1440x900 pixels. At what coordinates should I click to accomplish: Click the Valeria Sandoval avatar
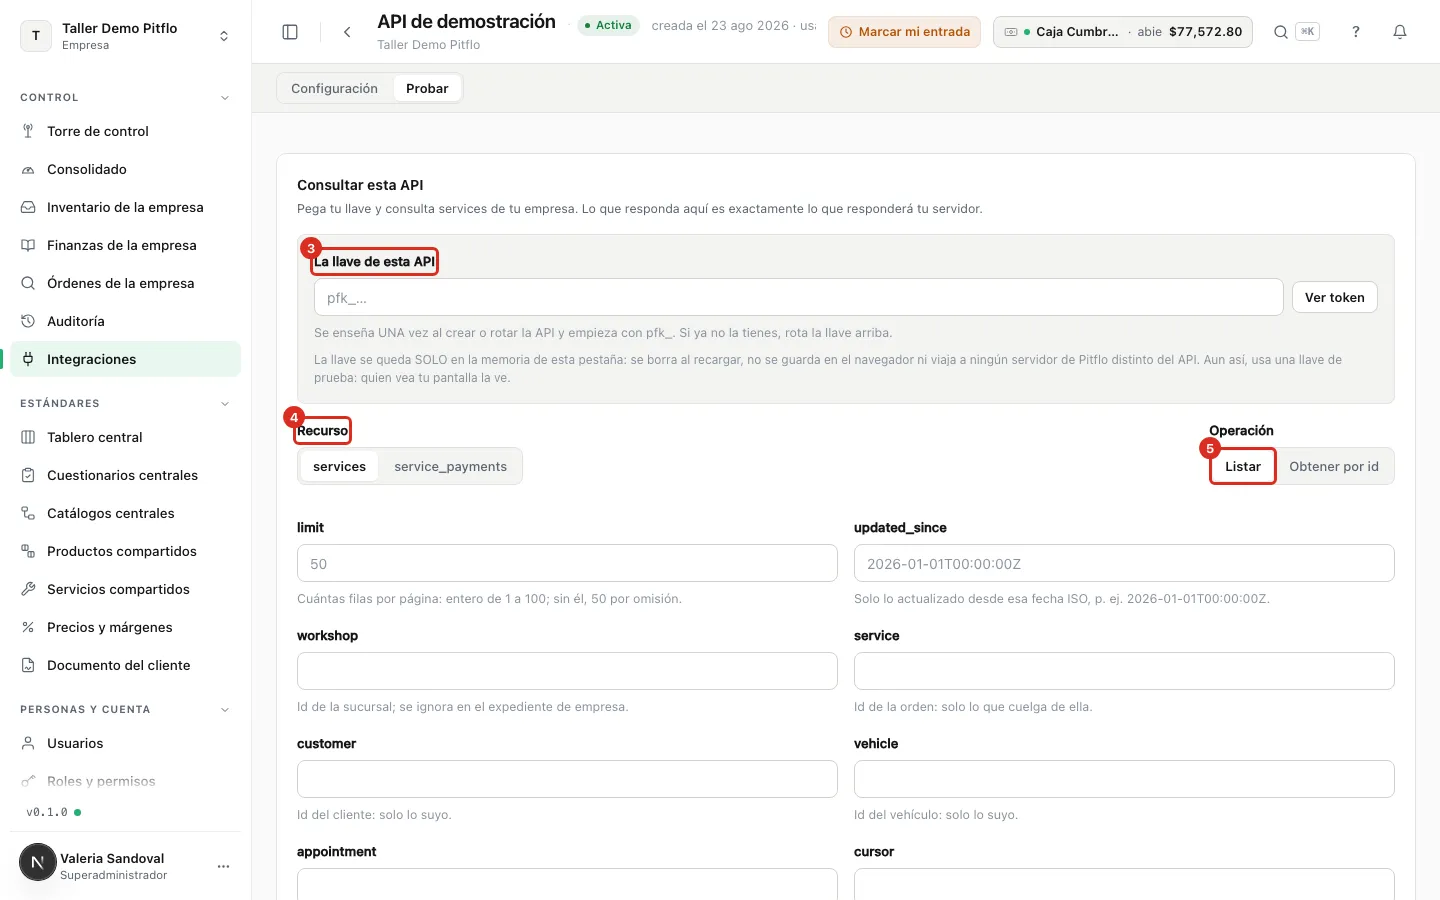[38, 862]
